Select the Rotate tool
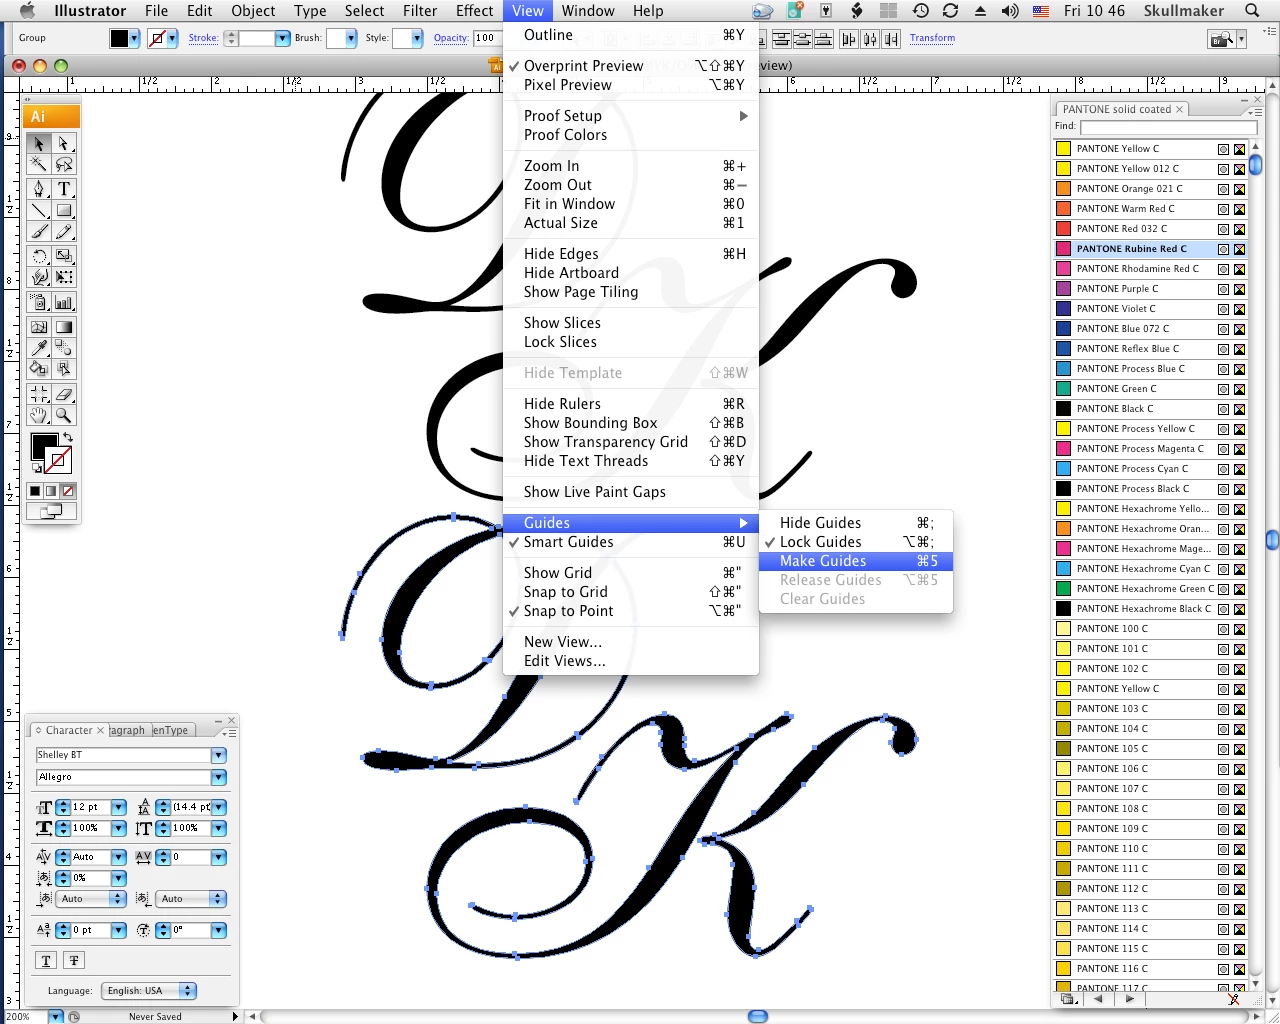 coord(39,256)
